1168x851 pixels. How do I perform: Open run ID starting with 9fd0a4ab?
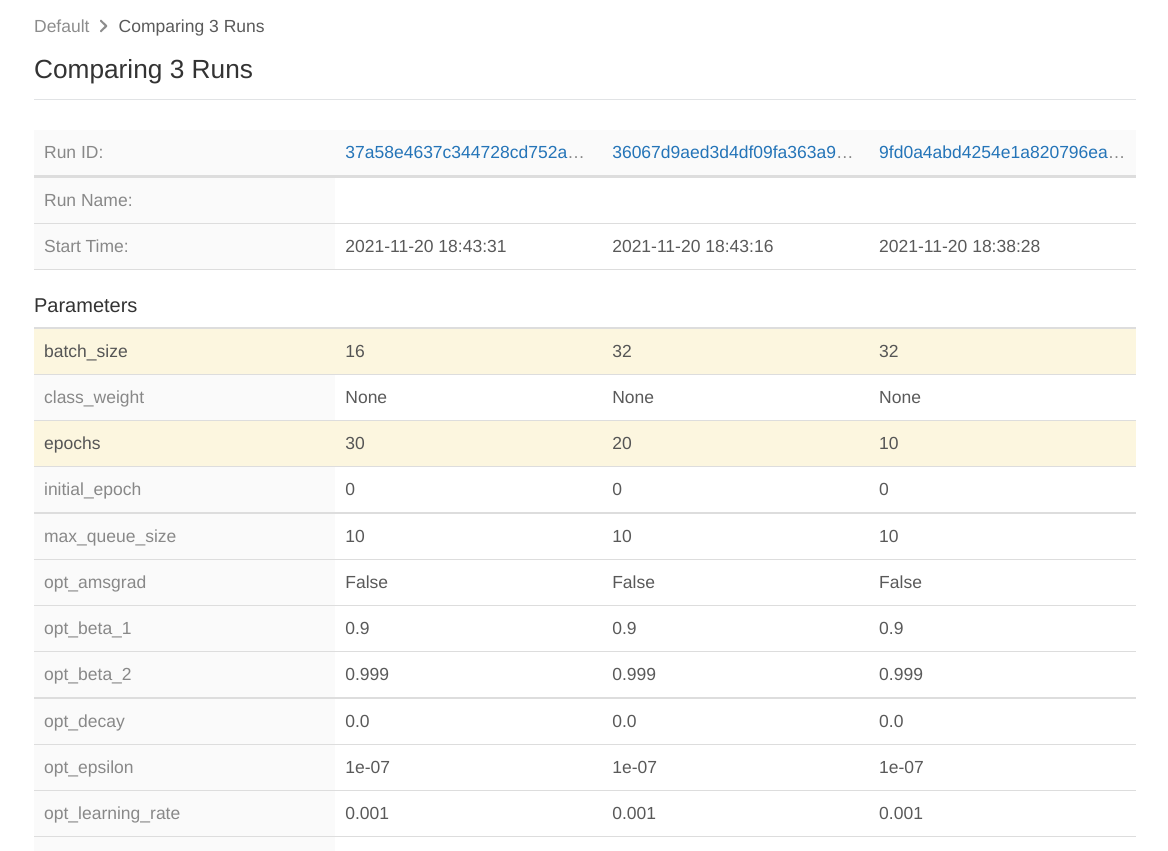[1001, 153]
